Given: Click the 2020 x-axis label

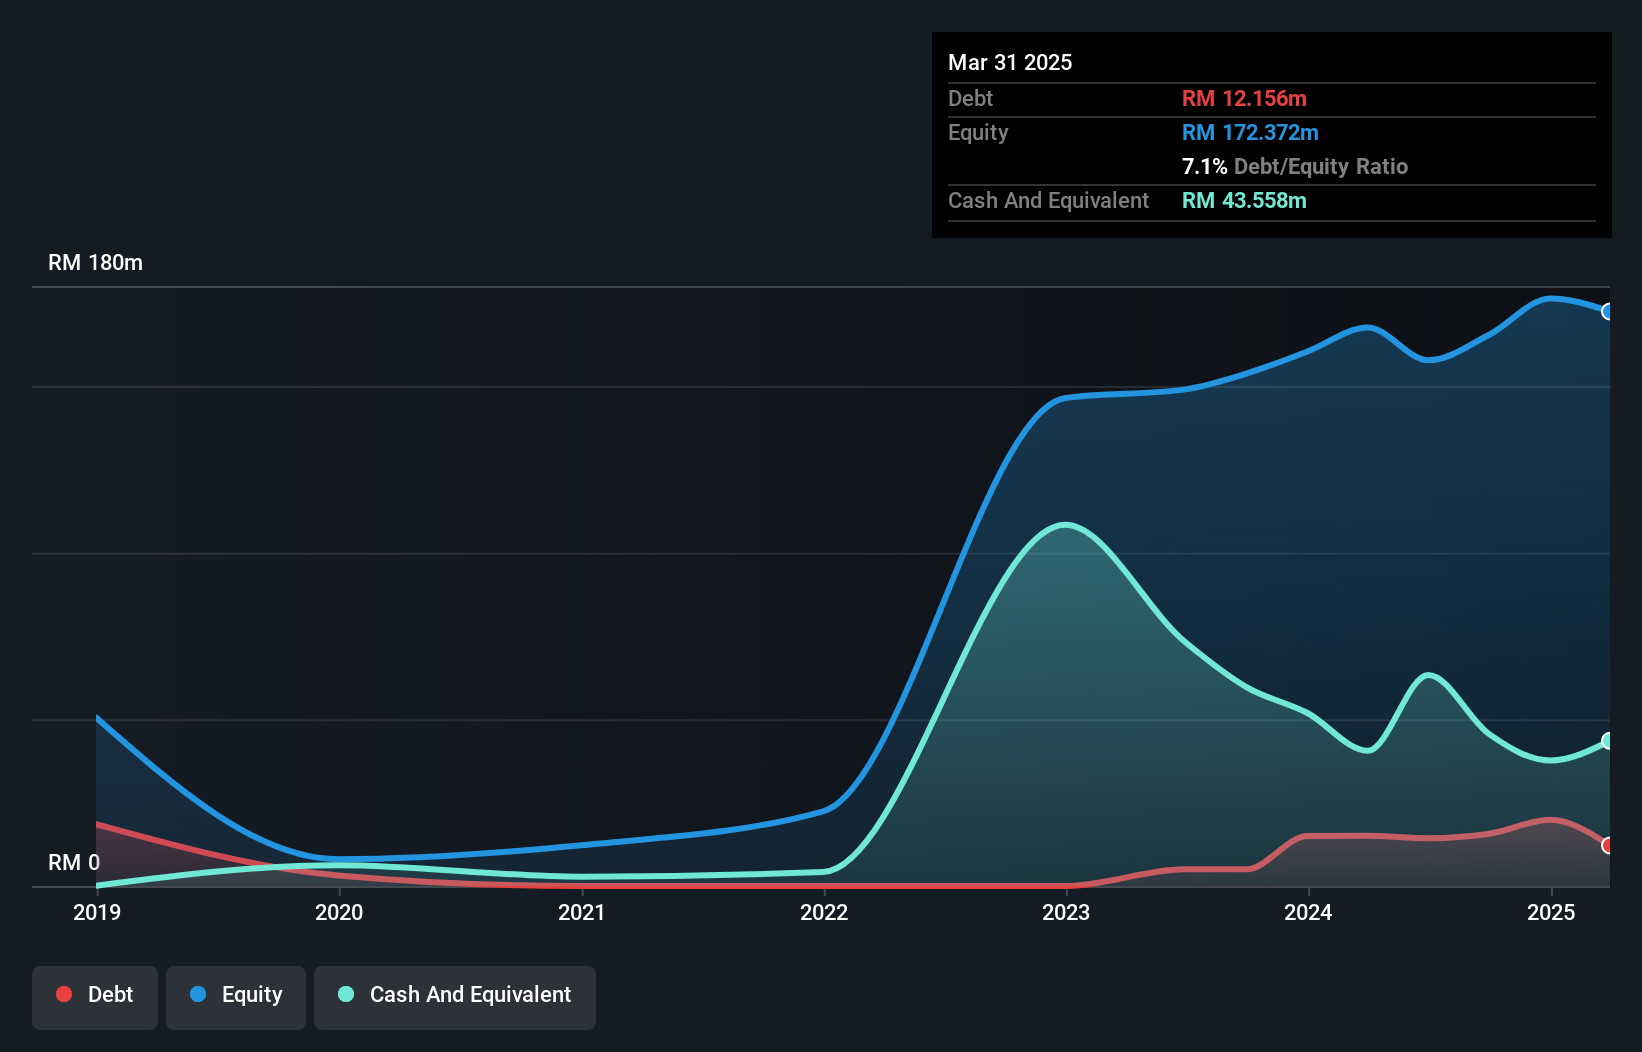Looking at the screenshot, I should (339, 912).
